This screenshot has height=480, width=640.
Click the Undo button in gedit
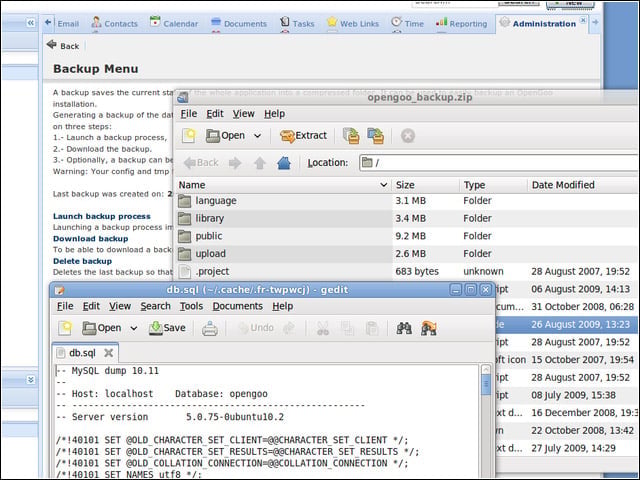pos(256,328)
